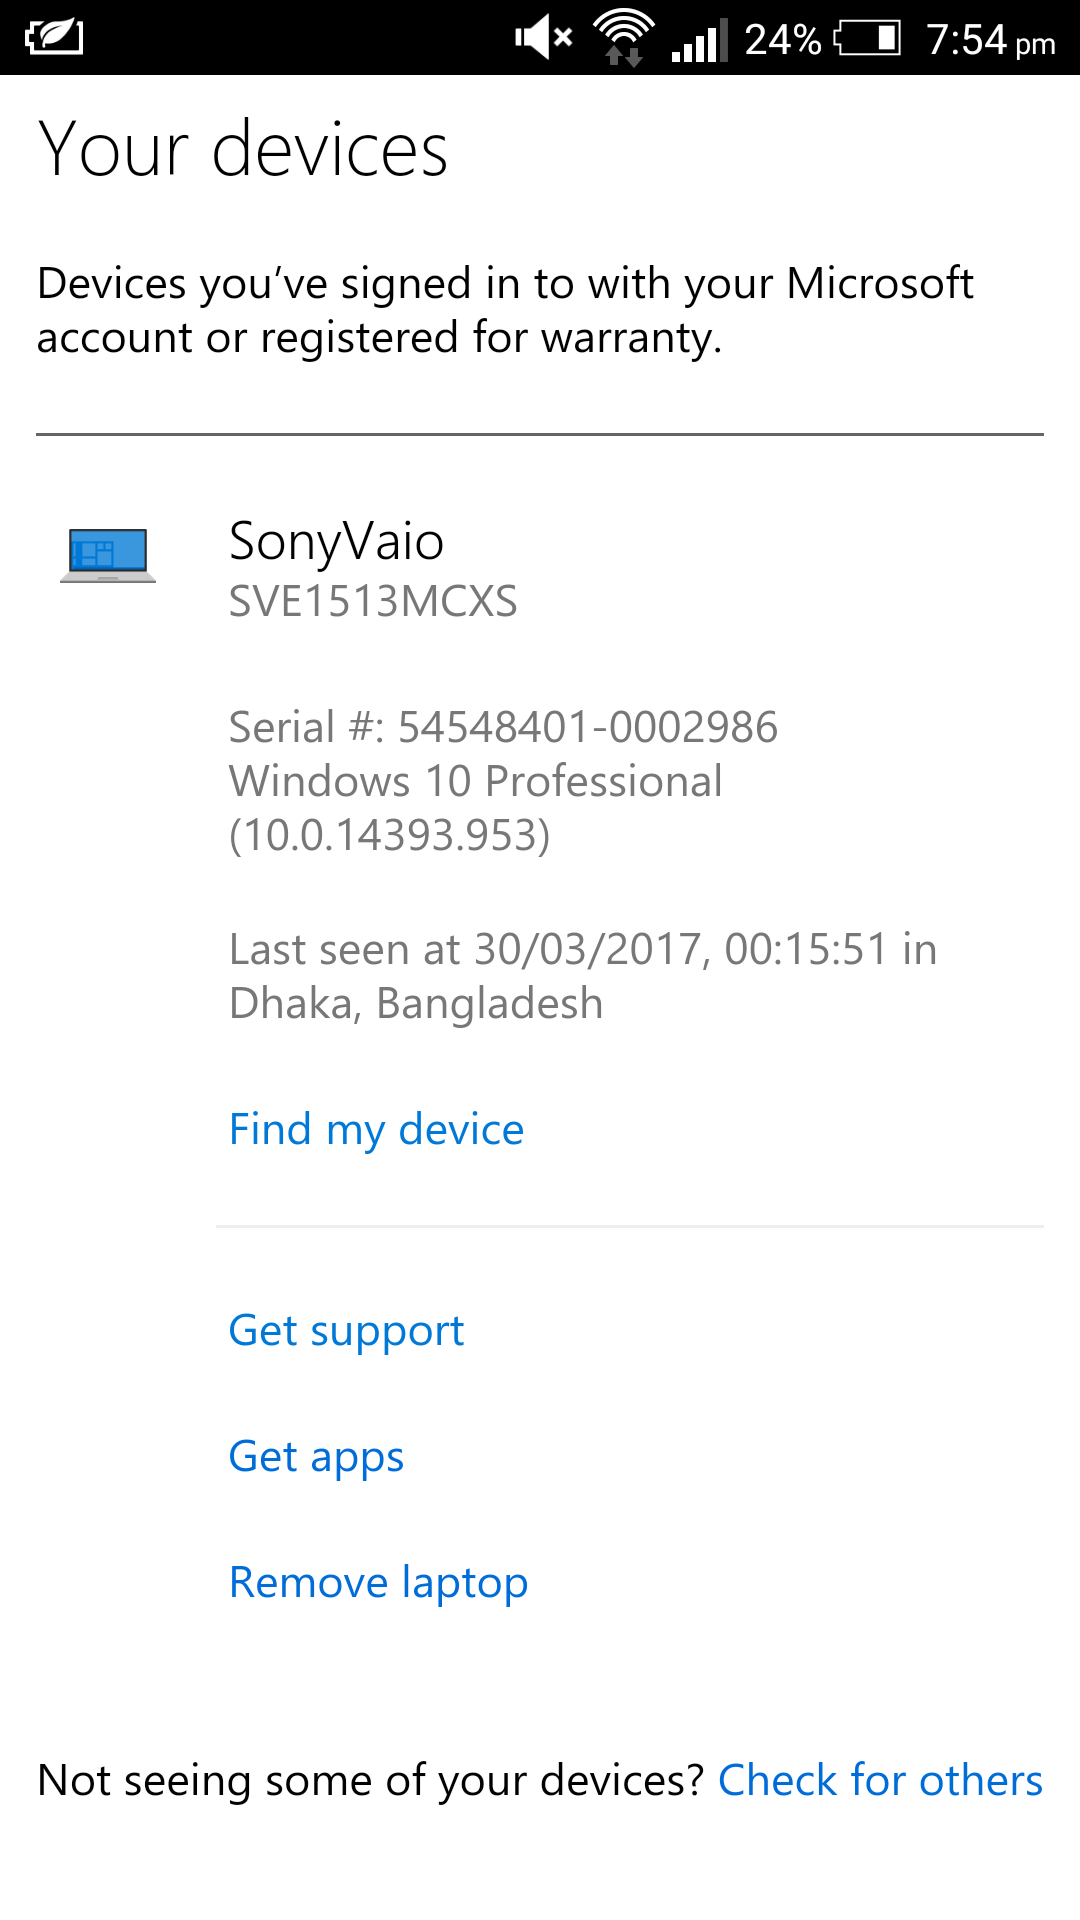Remove laptop from your account
Screen dimensions: 1080x1920
click(x=378, y=1582)
